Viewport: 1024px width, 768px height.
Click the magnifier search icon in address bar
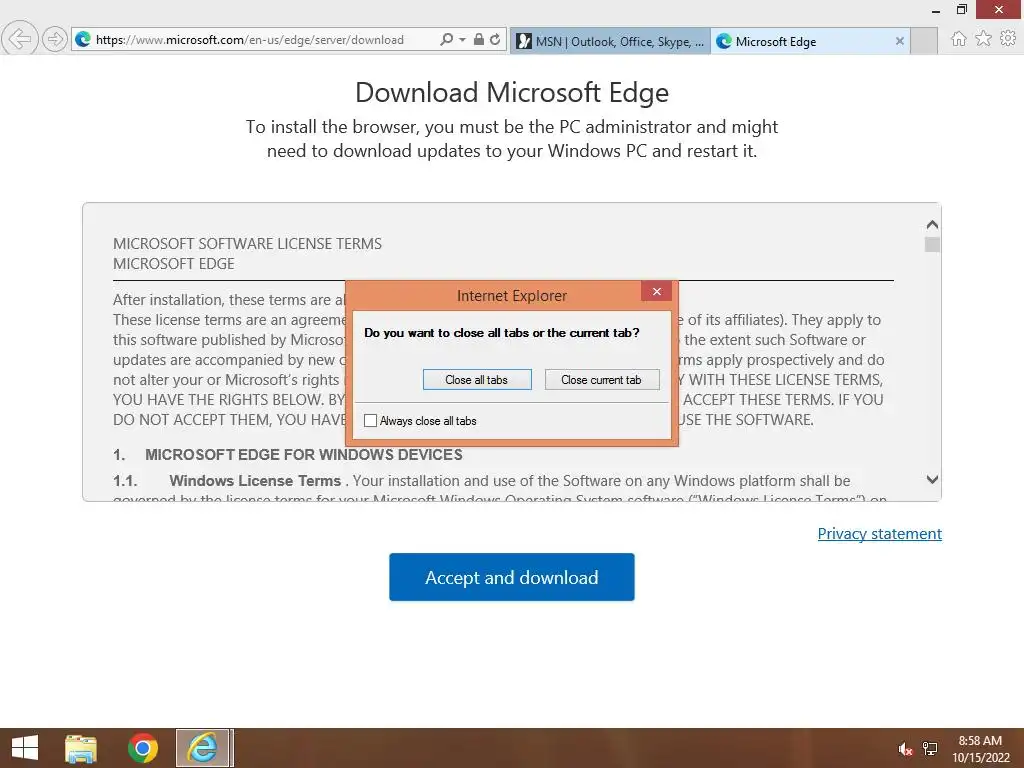point(446,39)
